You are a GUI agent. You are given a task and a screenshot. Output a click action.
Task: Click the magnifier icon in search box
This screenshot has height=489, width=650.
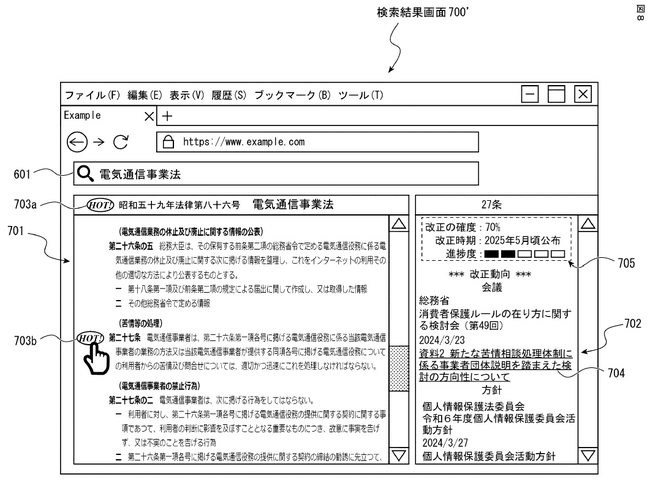[84, 175]
